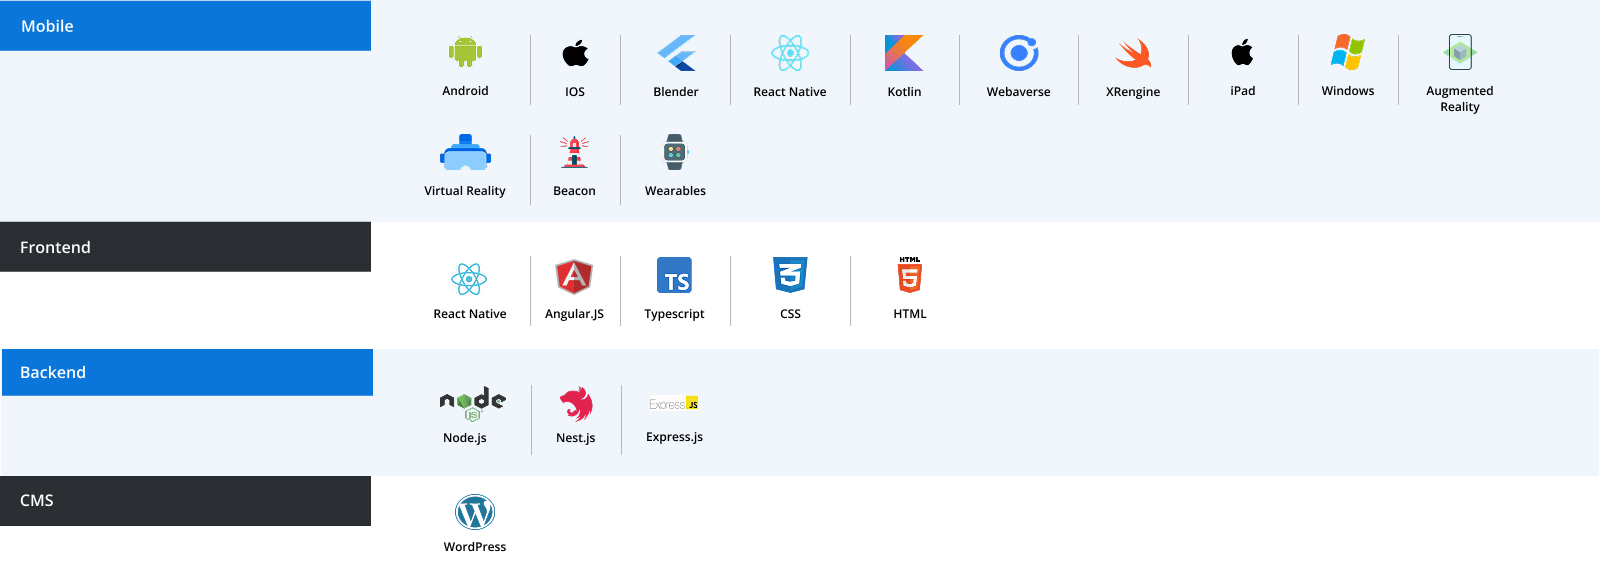1600x579 pixels.
Task: Choose the React Native icon under Mobile
Action: tap(790, 53)
